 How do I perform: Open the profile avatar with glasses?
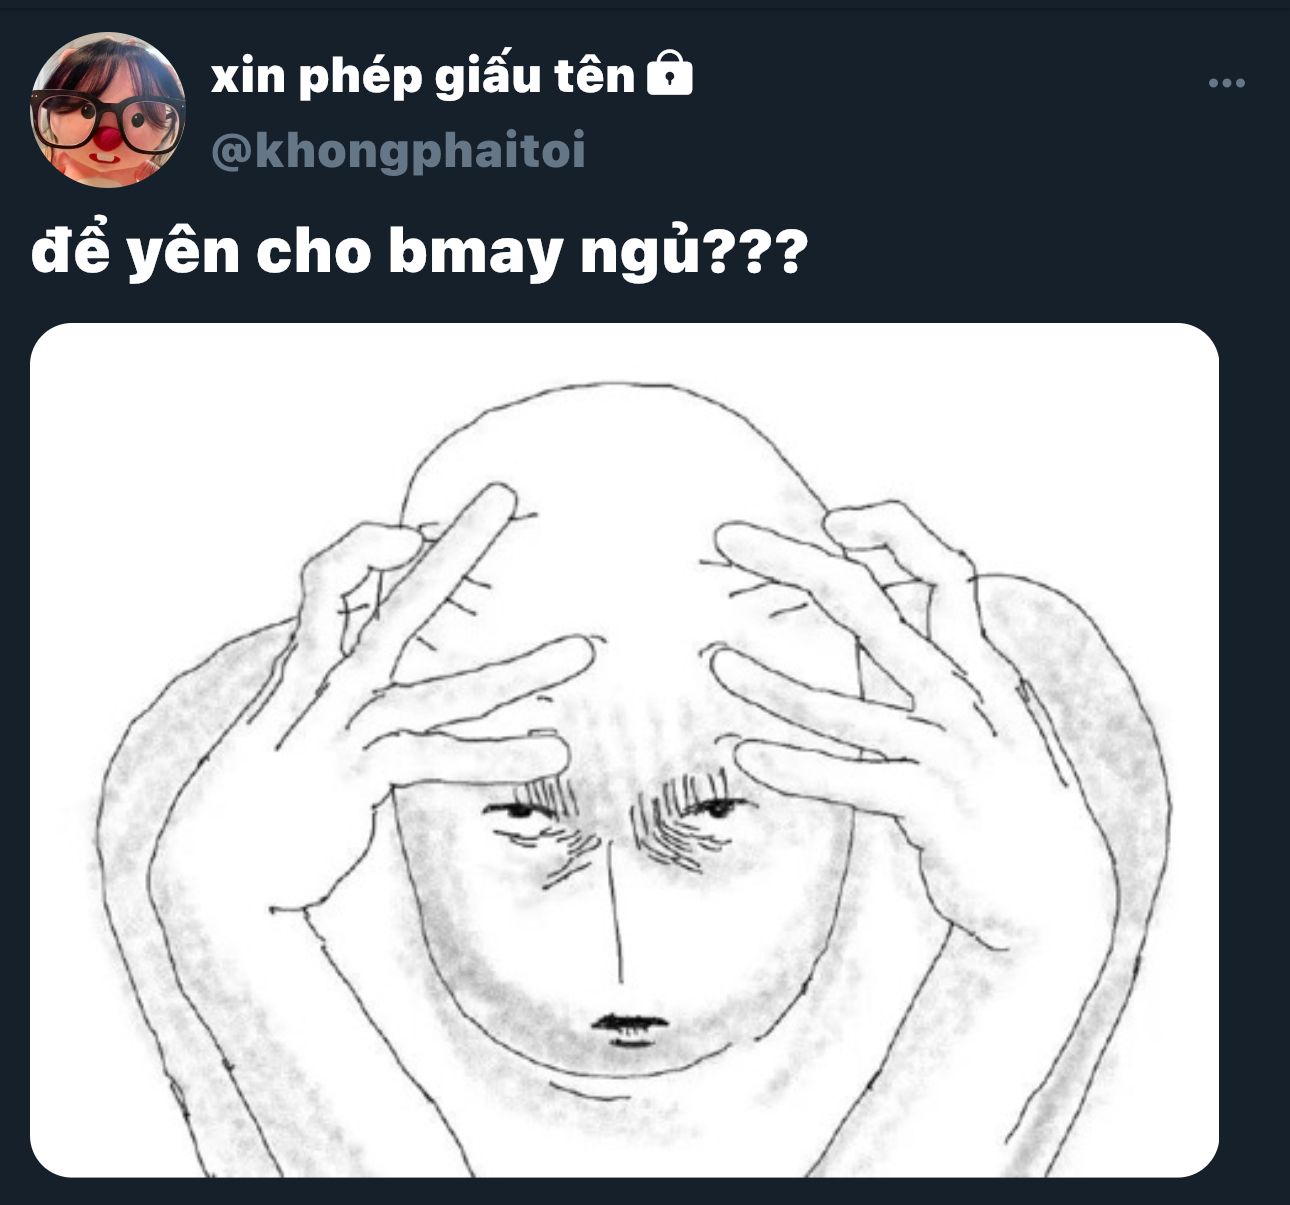click(x=108, y=109)
